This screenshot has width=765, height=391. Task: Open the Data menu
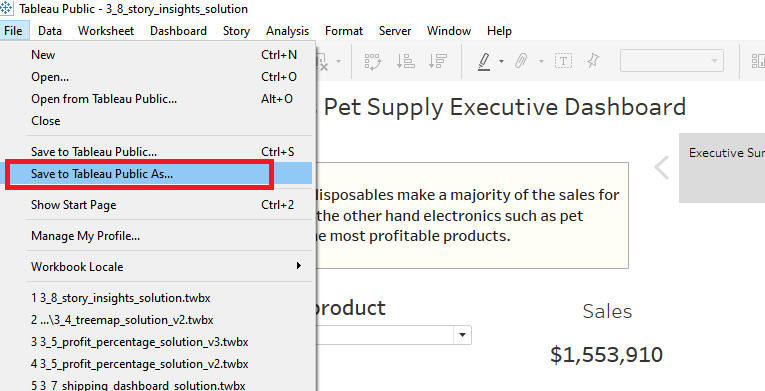pos(50,31)
